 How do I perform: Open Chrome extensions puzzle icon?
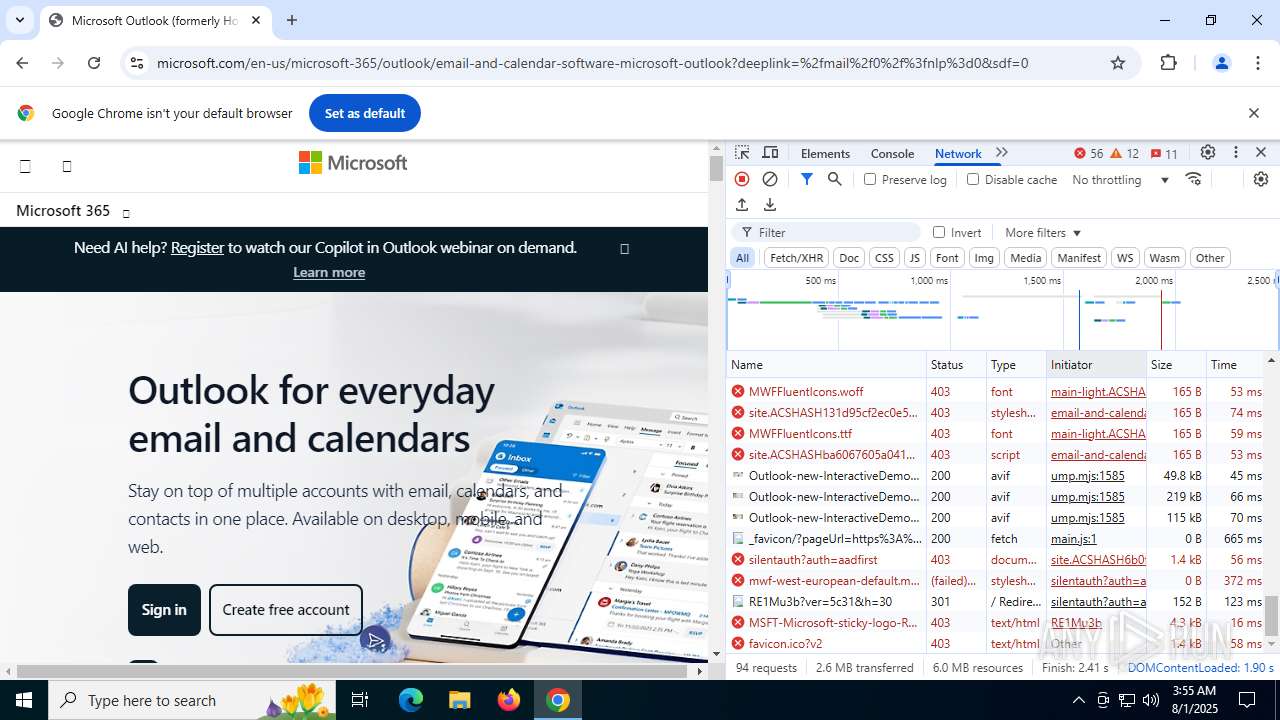pos(1168,63)
